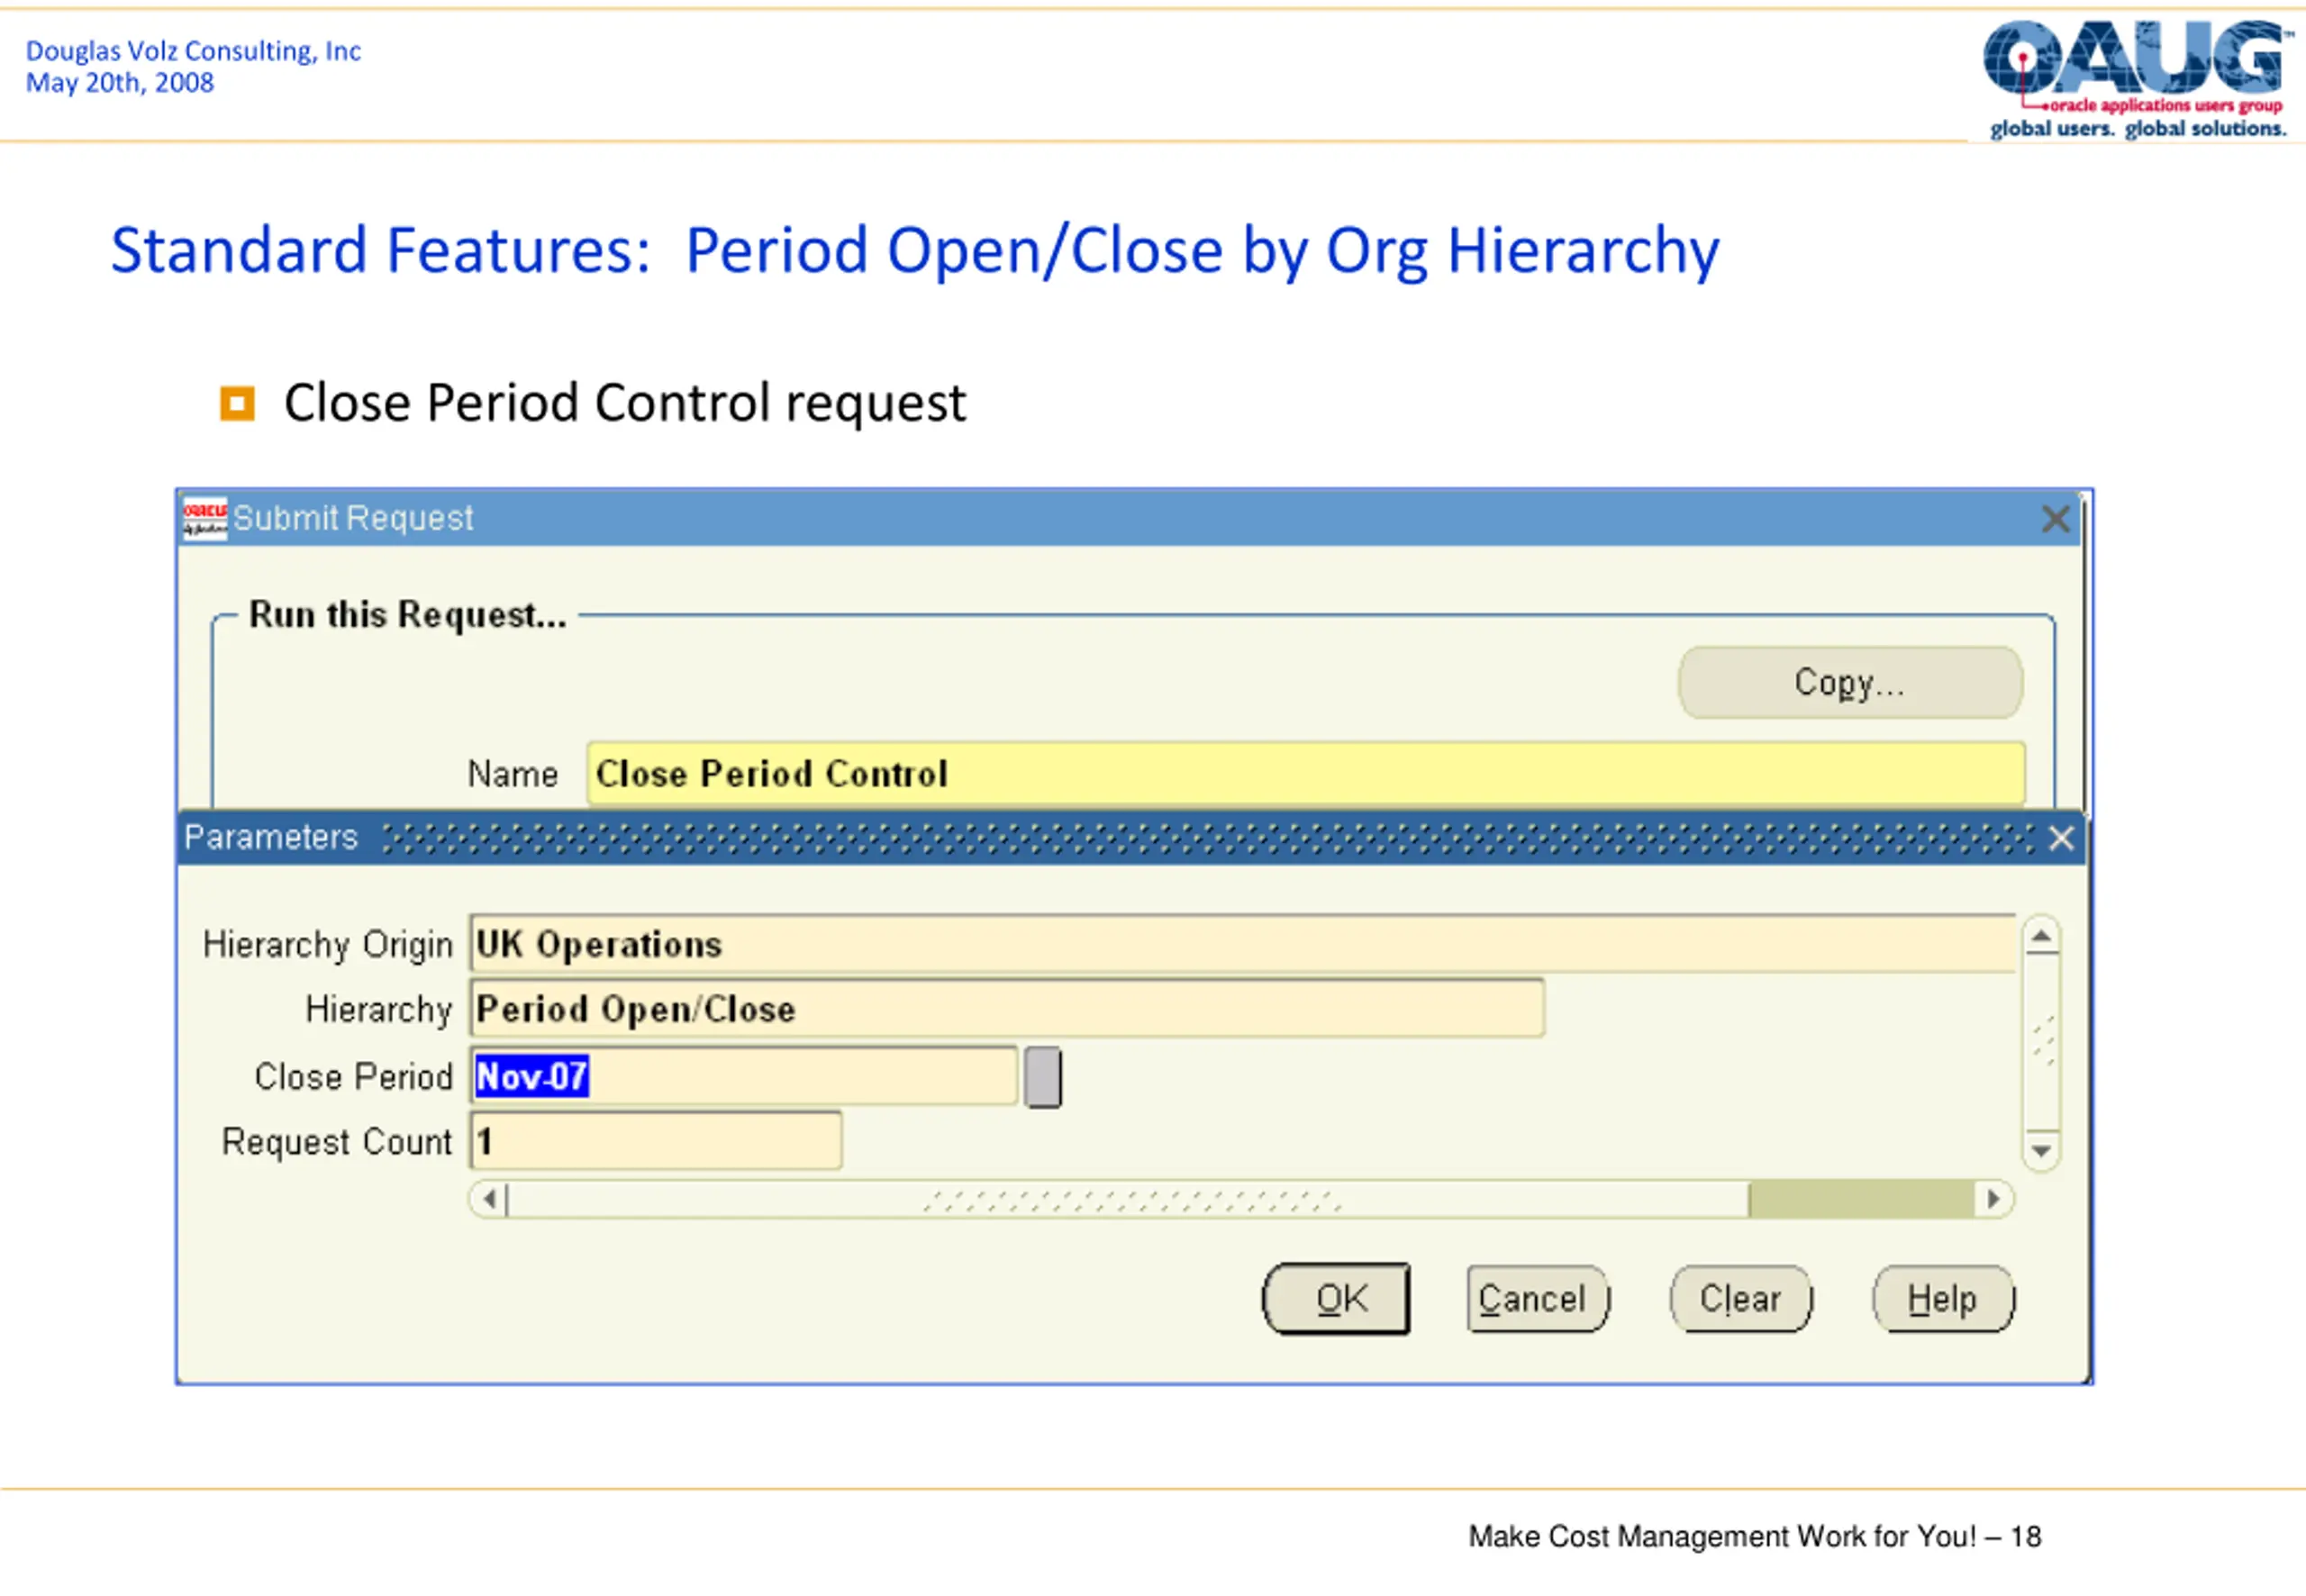
Task: Click the 'Hierarchy Origin' label
Action: coord(328,944)
